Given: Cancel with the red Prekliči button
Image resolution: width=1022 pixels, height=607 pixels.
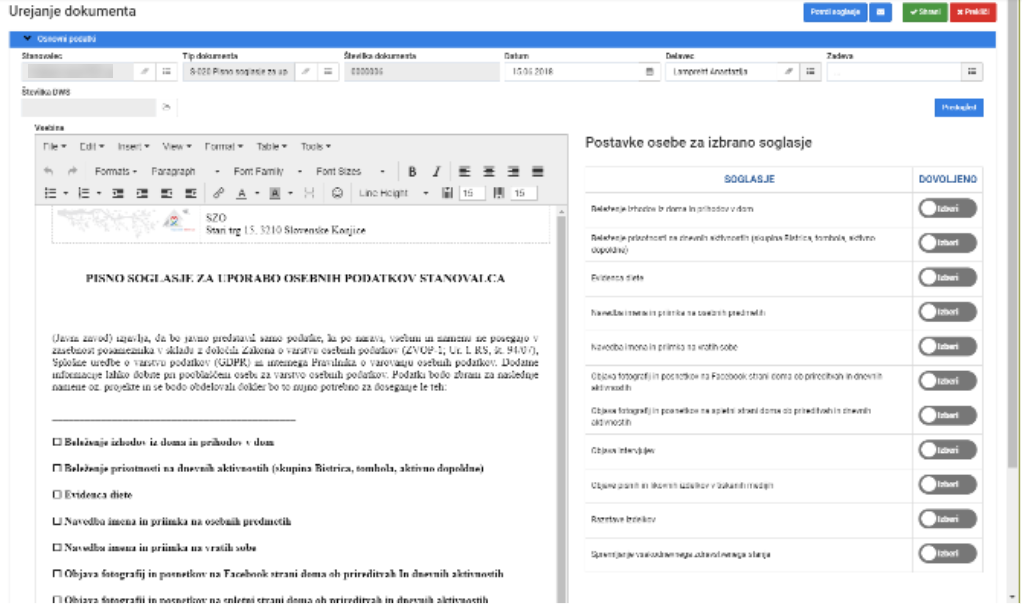Looking at the screenshot, I should [973, 12].
